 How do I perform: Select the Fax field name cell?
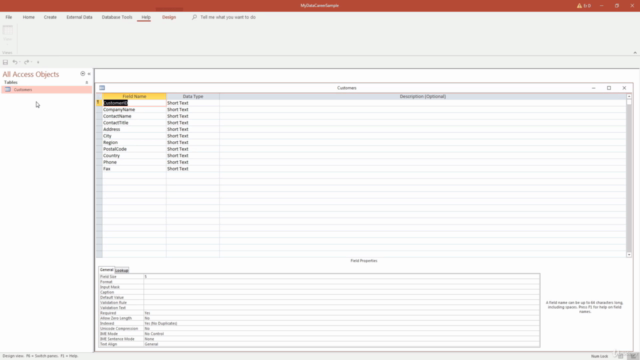click(134, 169)
